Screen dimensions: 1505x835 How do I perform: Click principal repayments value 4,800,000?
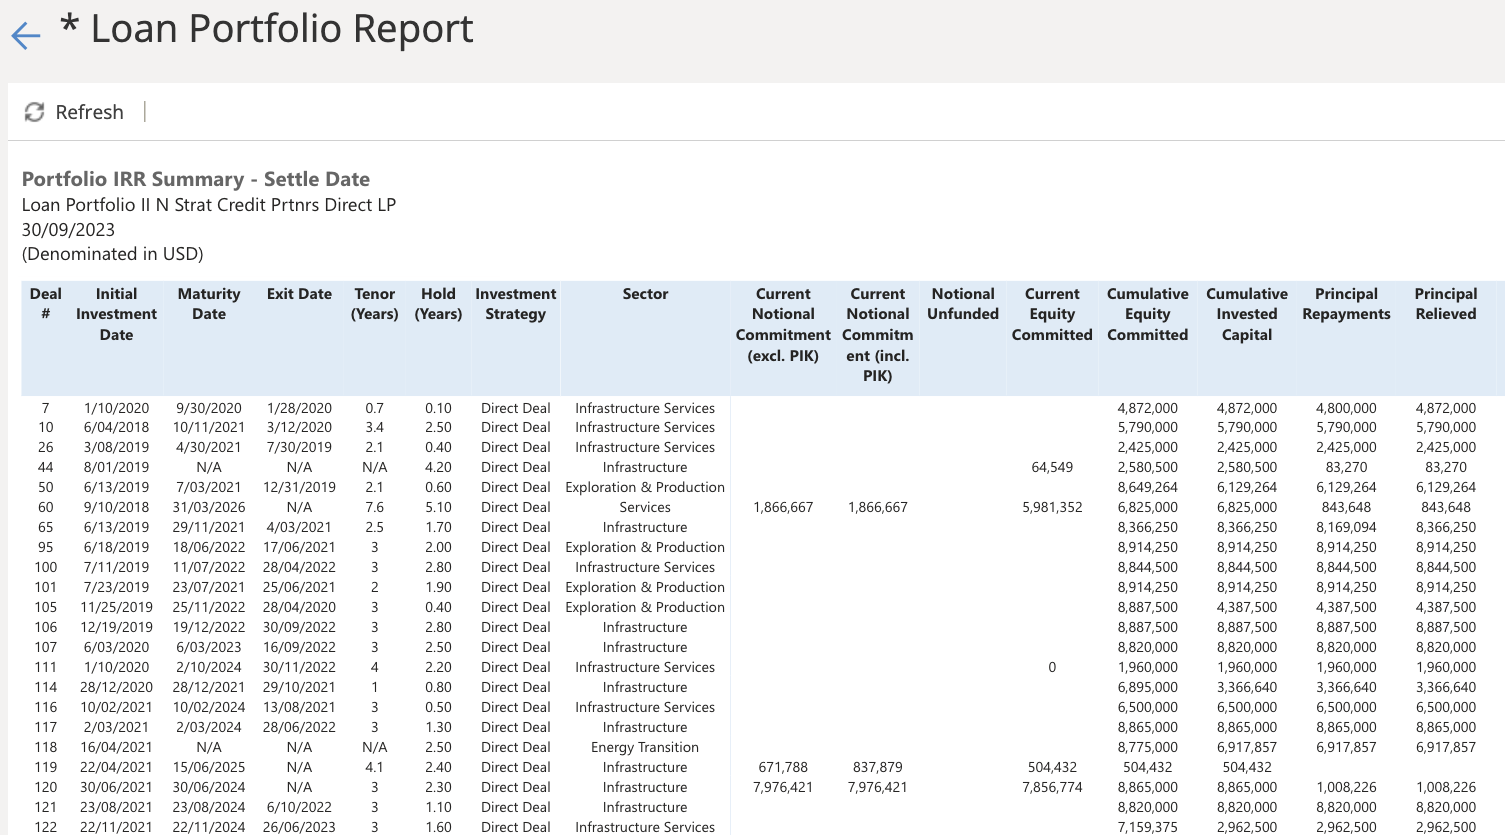(x=1346, y=408)
